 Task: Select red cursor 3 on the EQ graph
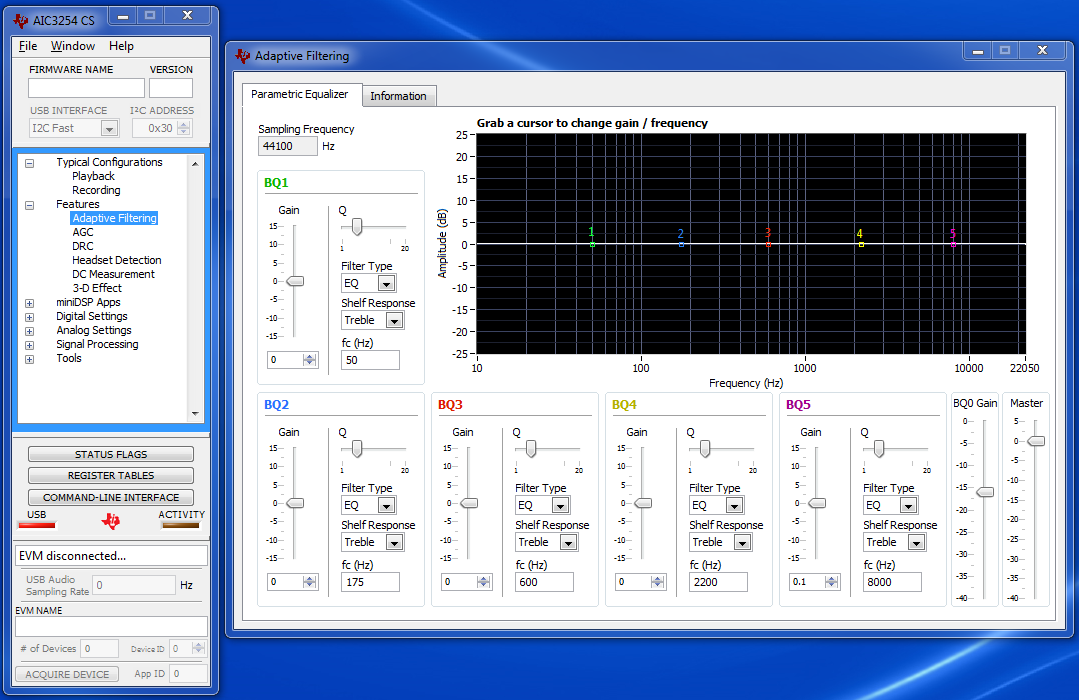[x=768, y=244]
